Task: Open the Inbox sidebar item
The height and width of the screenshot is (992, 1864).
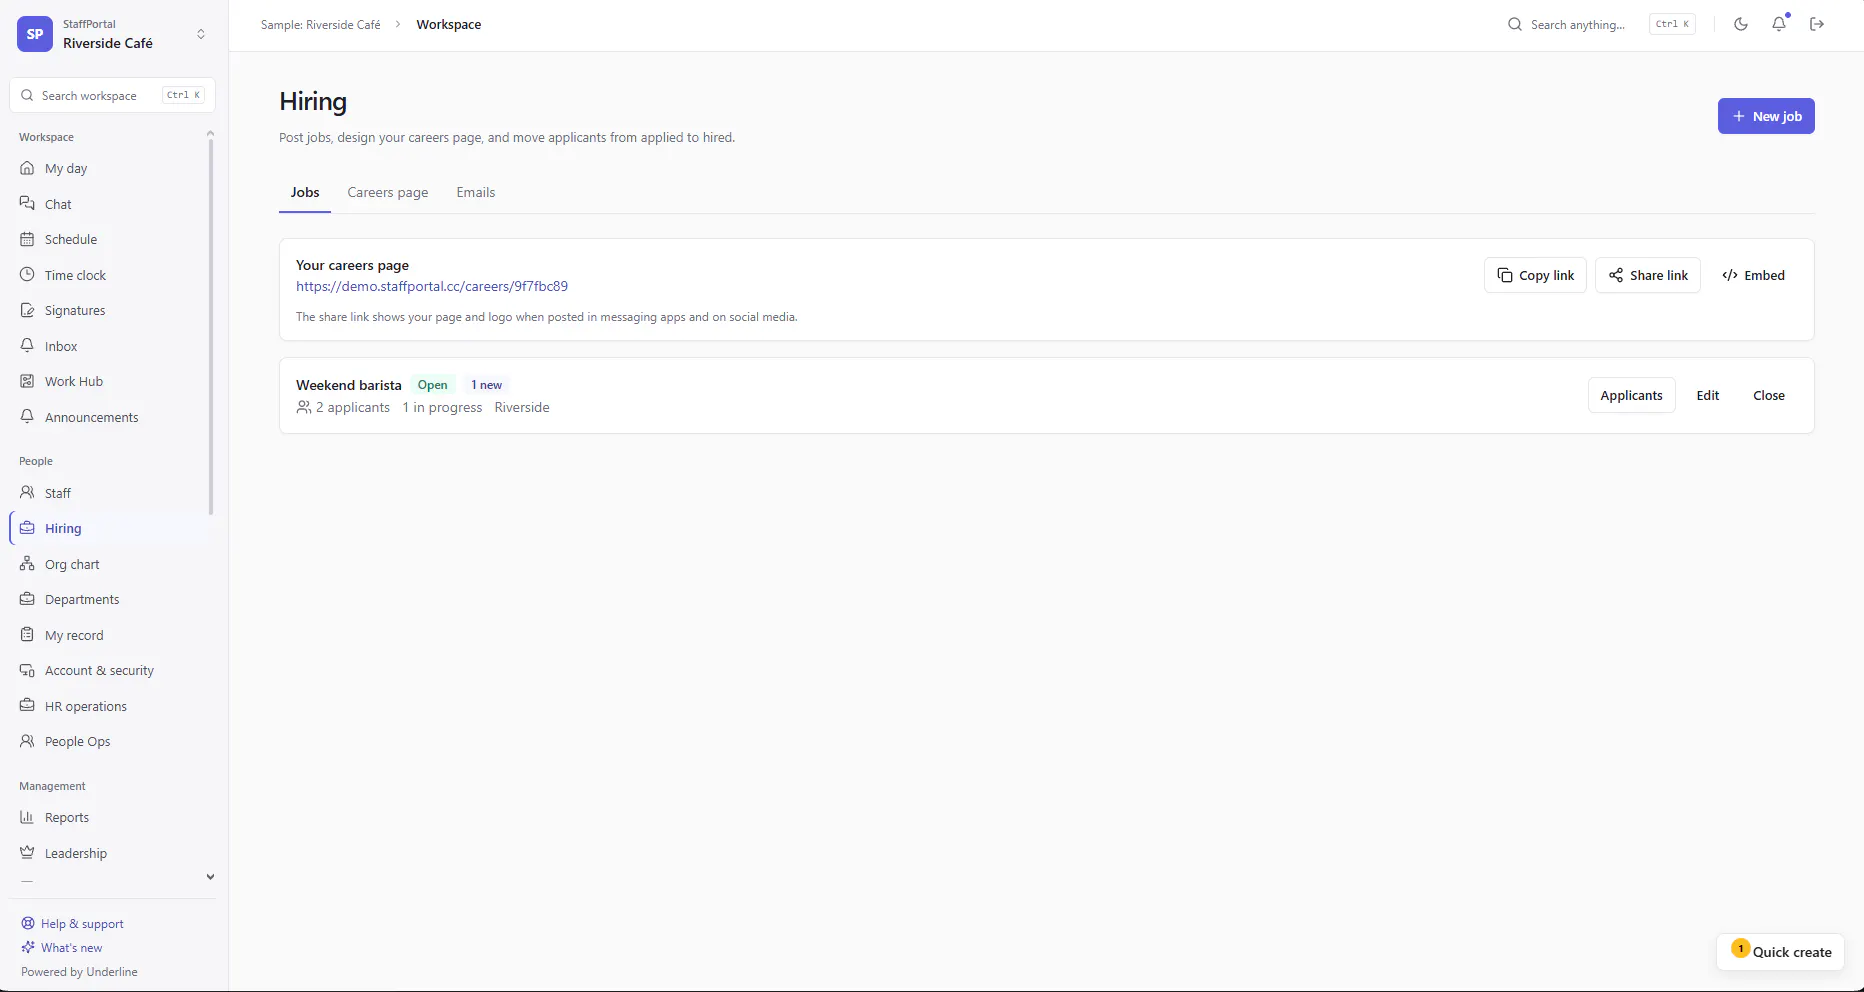Action: click(110, 346)
